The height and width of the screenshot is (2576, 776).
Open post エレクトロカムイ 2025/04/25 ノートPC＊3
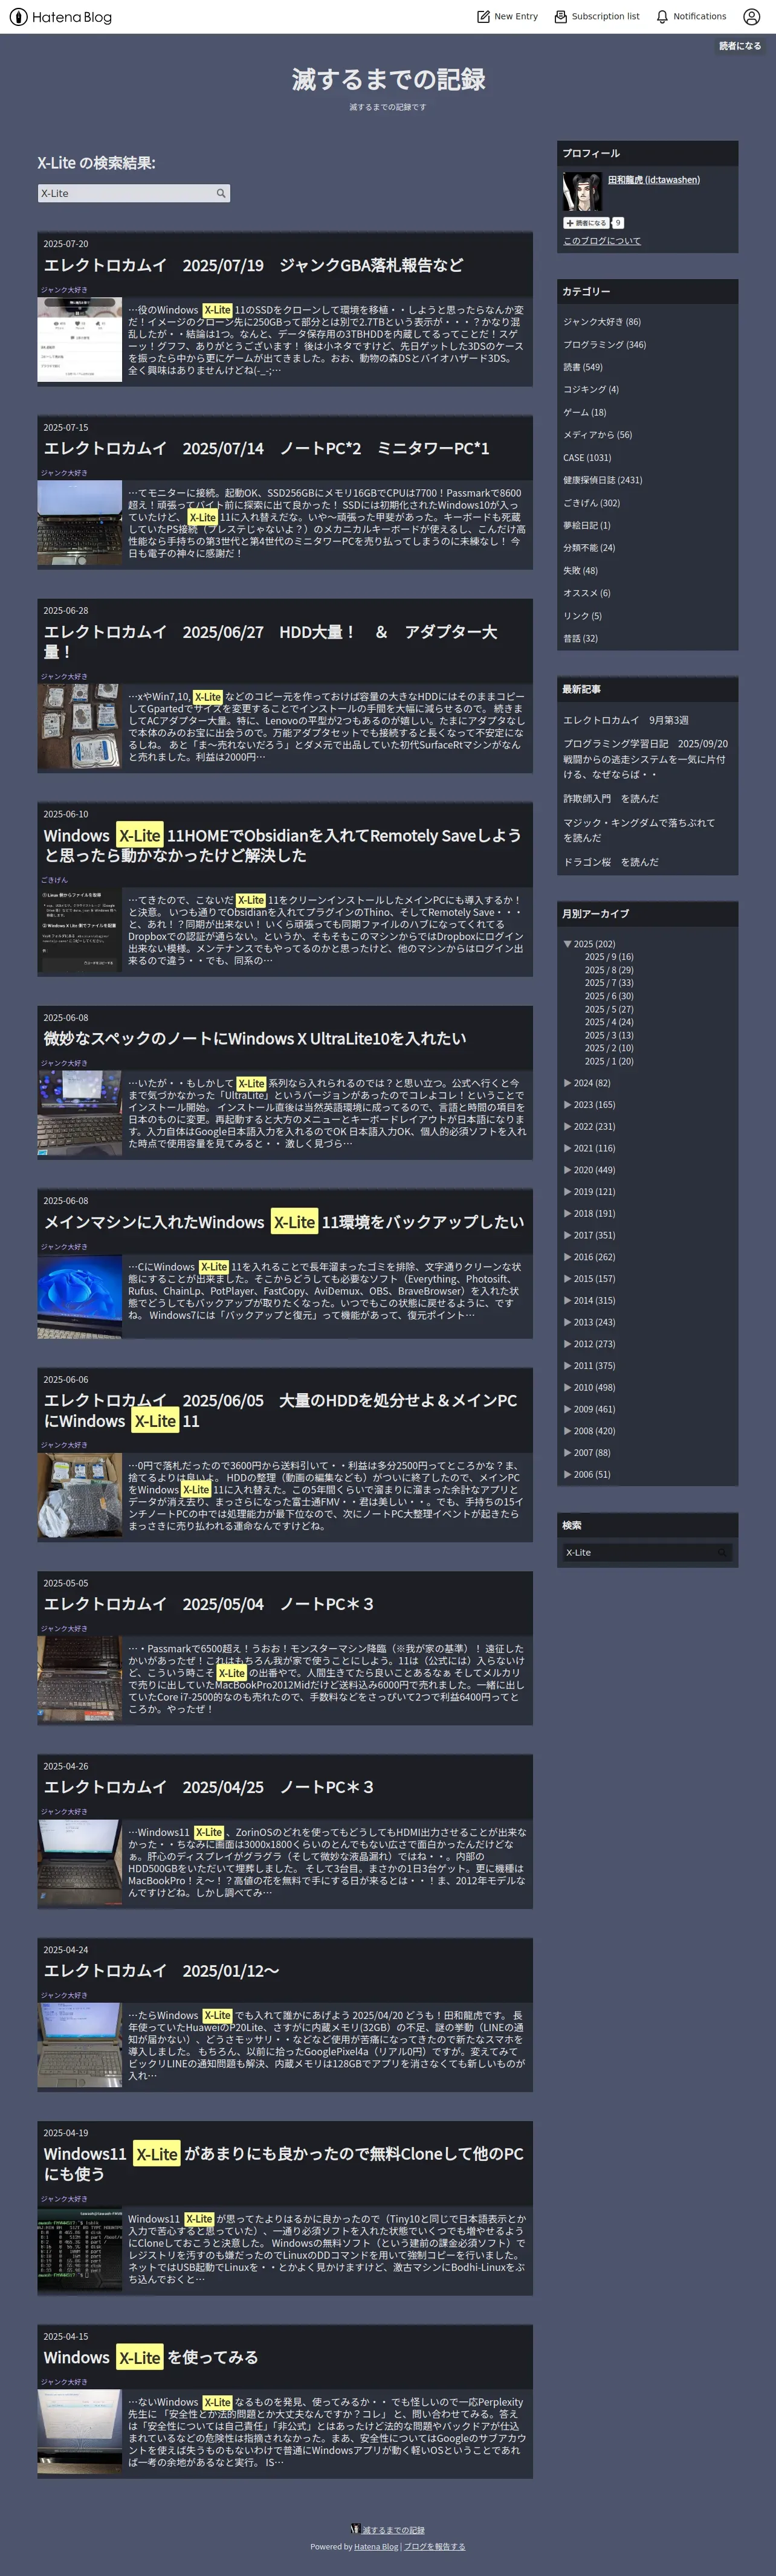tap(208, 1787)
